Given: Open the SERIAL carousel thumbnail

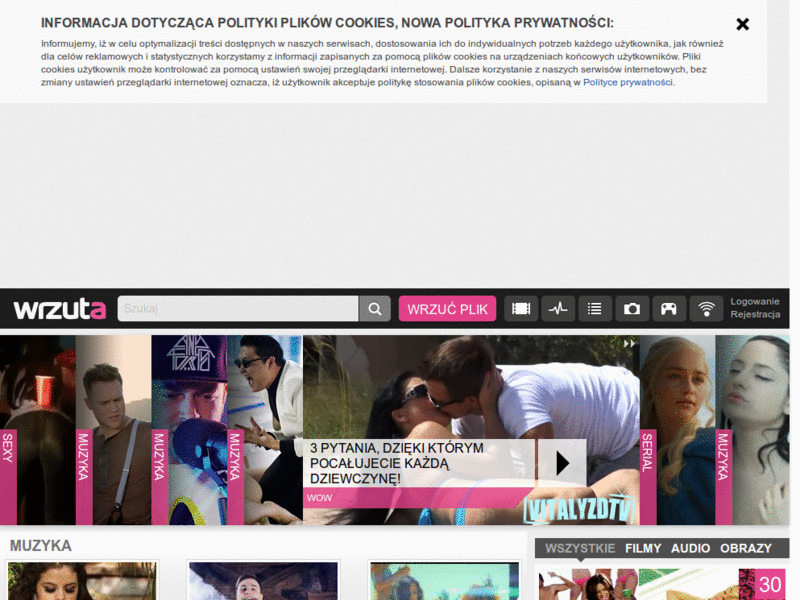Looking at the screenshot, I should click(678, 430).
